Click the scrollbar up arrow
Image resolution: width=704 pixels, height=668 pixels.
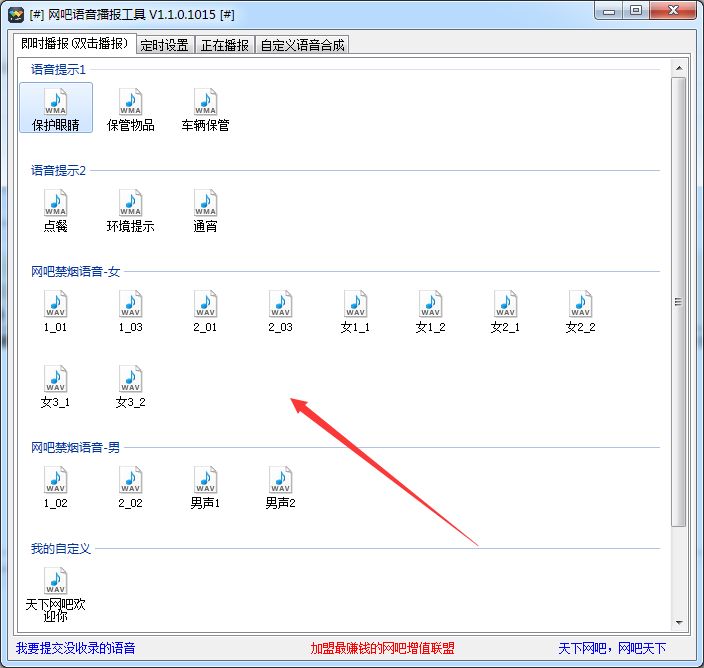(x=679, y=68)
